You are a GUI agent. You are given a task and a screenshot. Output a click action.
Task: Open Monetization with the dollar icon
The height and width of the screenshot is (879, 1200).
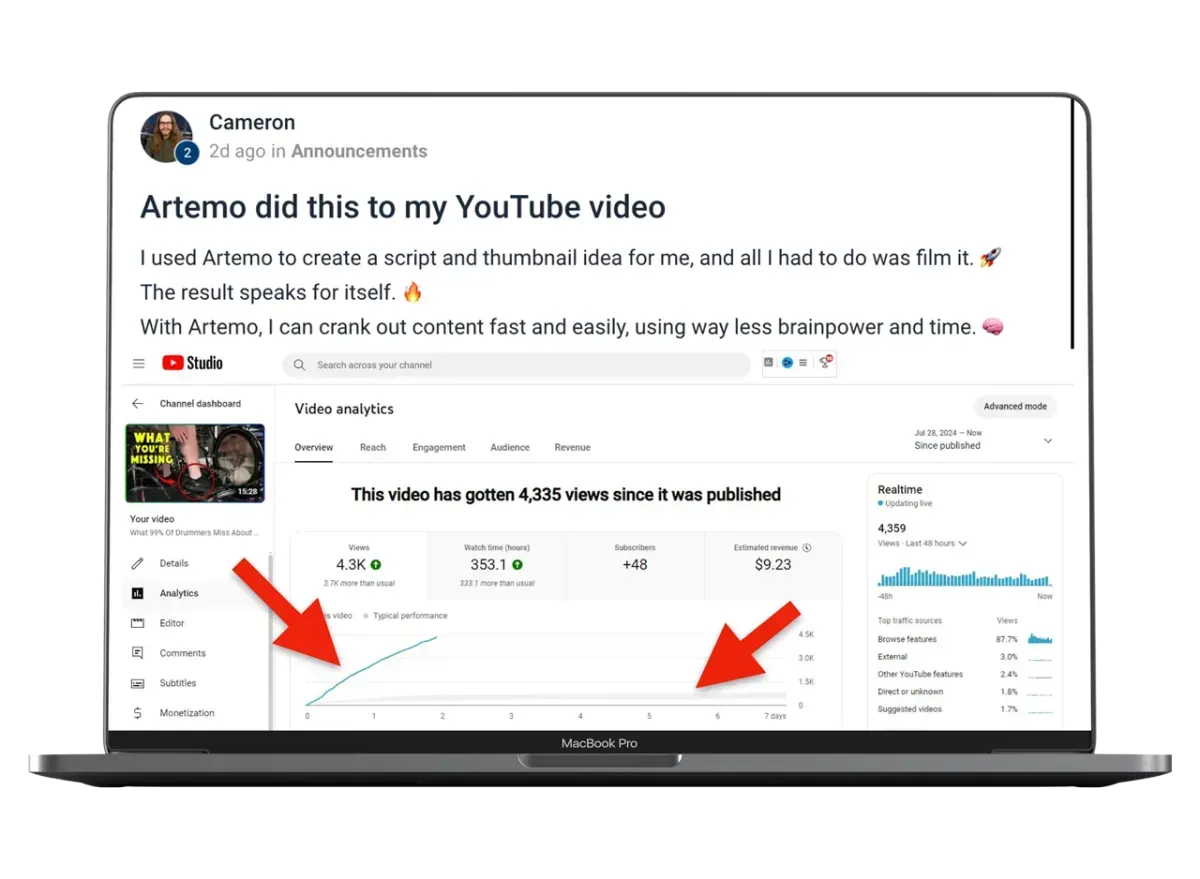[x=138, y=713]
